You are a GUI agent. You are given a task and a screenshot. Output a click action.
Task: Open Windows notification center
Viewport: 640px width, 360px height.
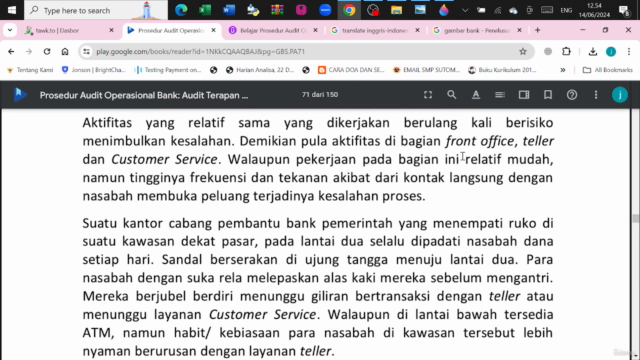tap(624, 10)
